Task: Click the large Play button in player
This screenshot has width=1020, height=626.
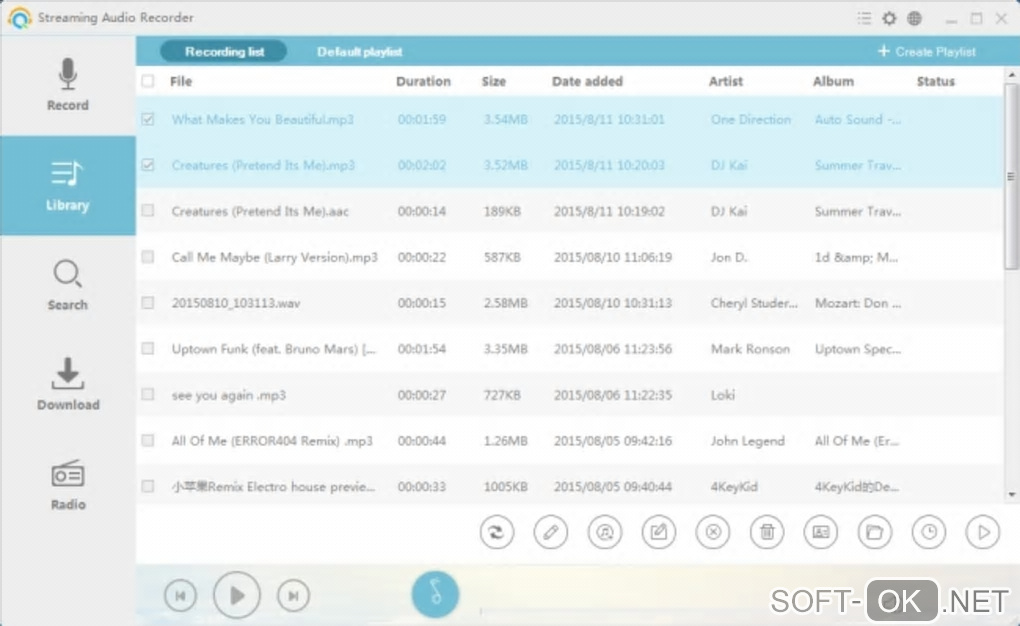Action: click(237, 595)
